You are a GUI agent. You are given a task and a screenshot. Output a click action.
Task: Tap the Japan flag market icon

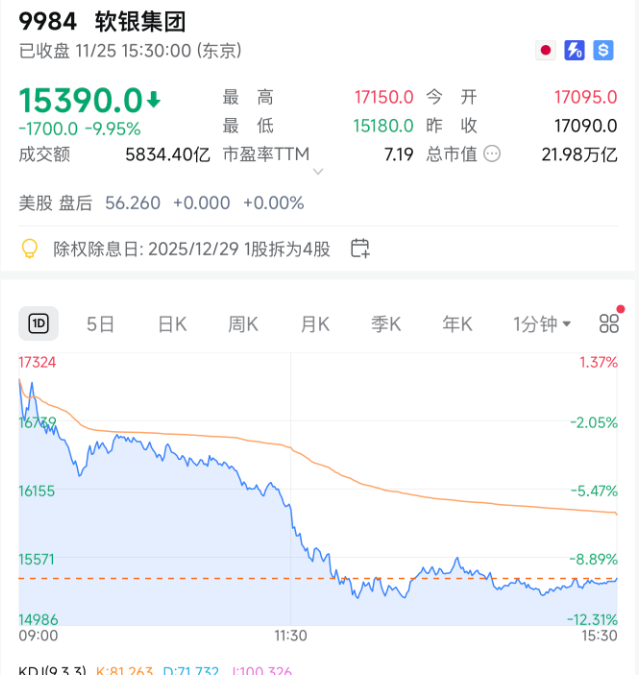546,49
